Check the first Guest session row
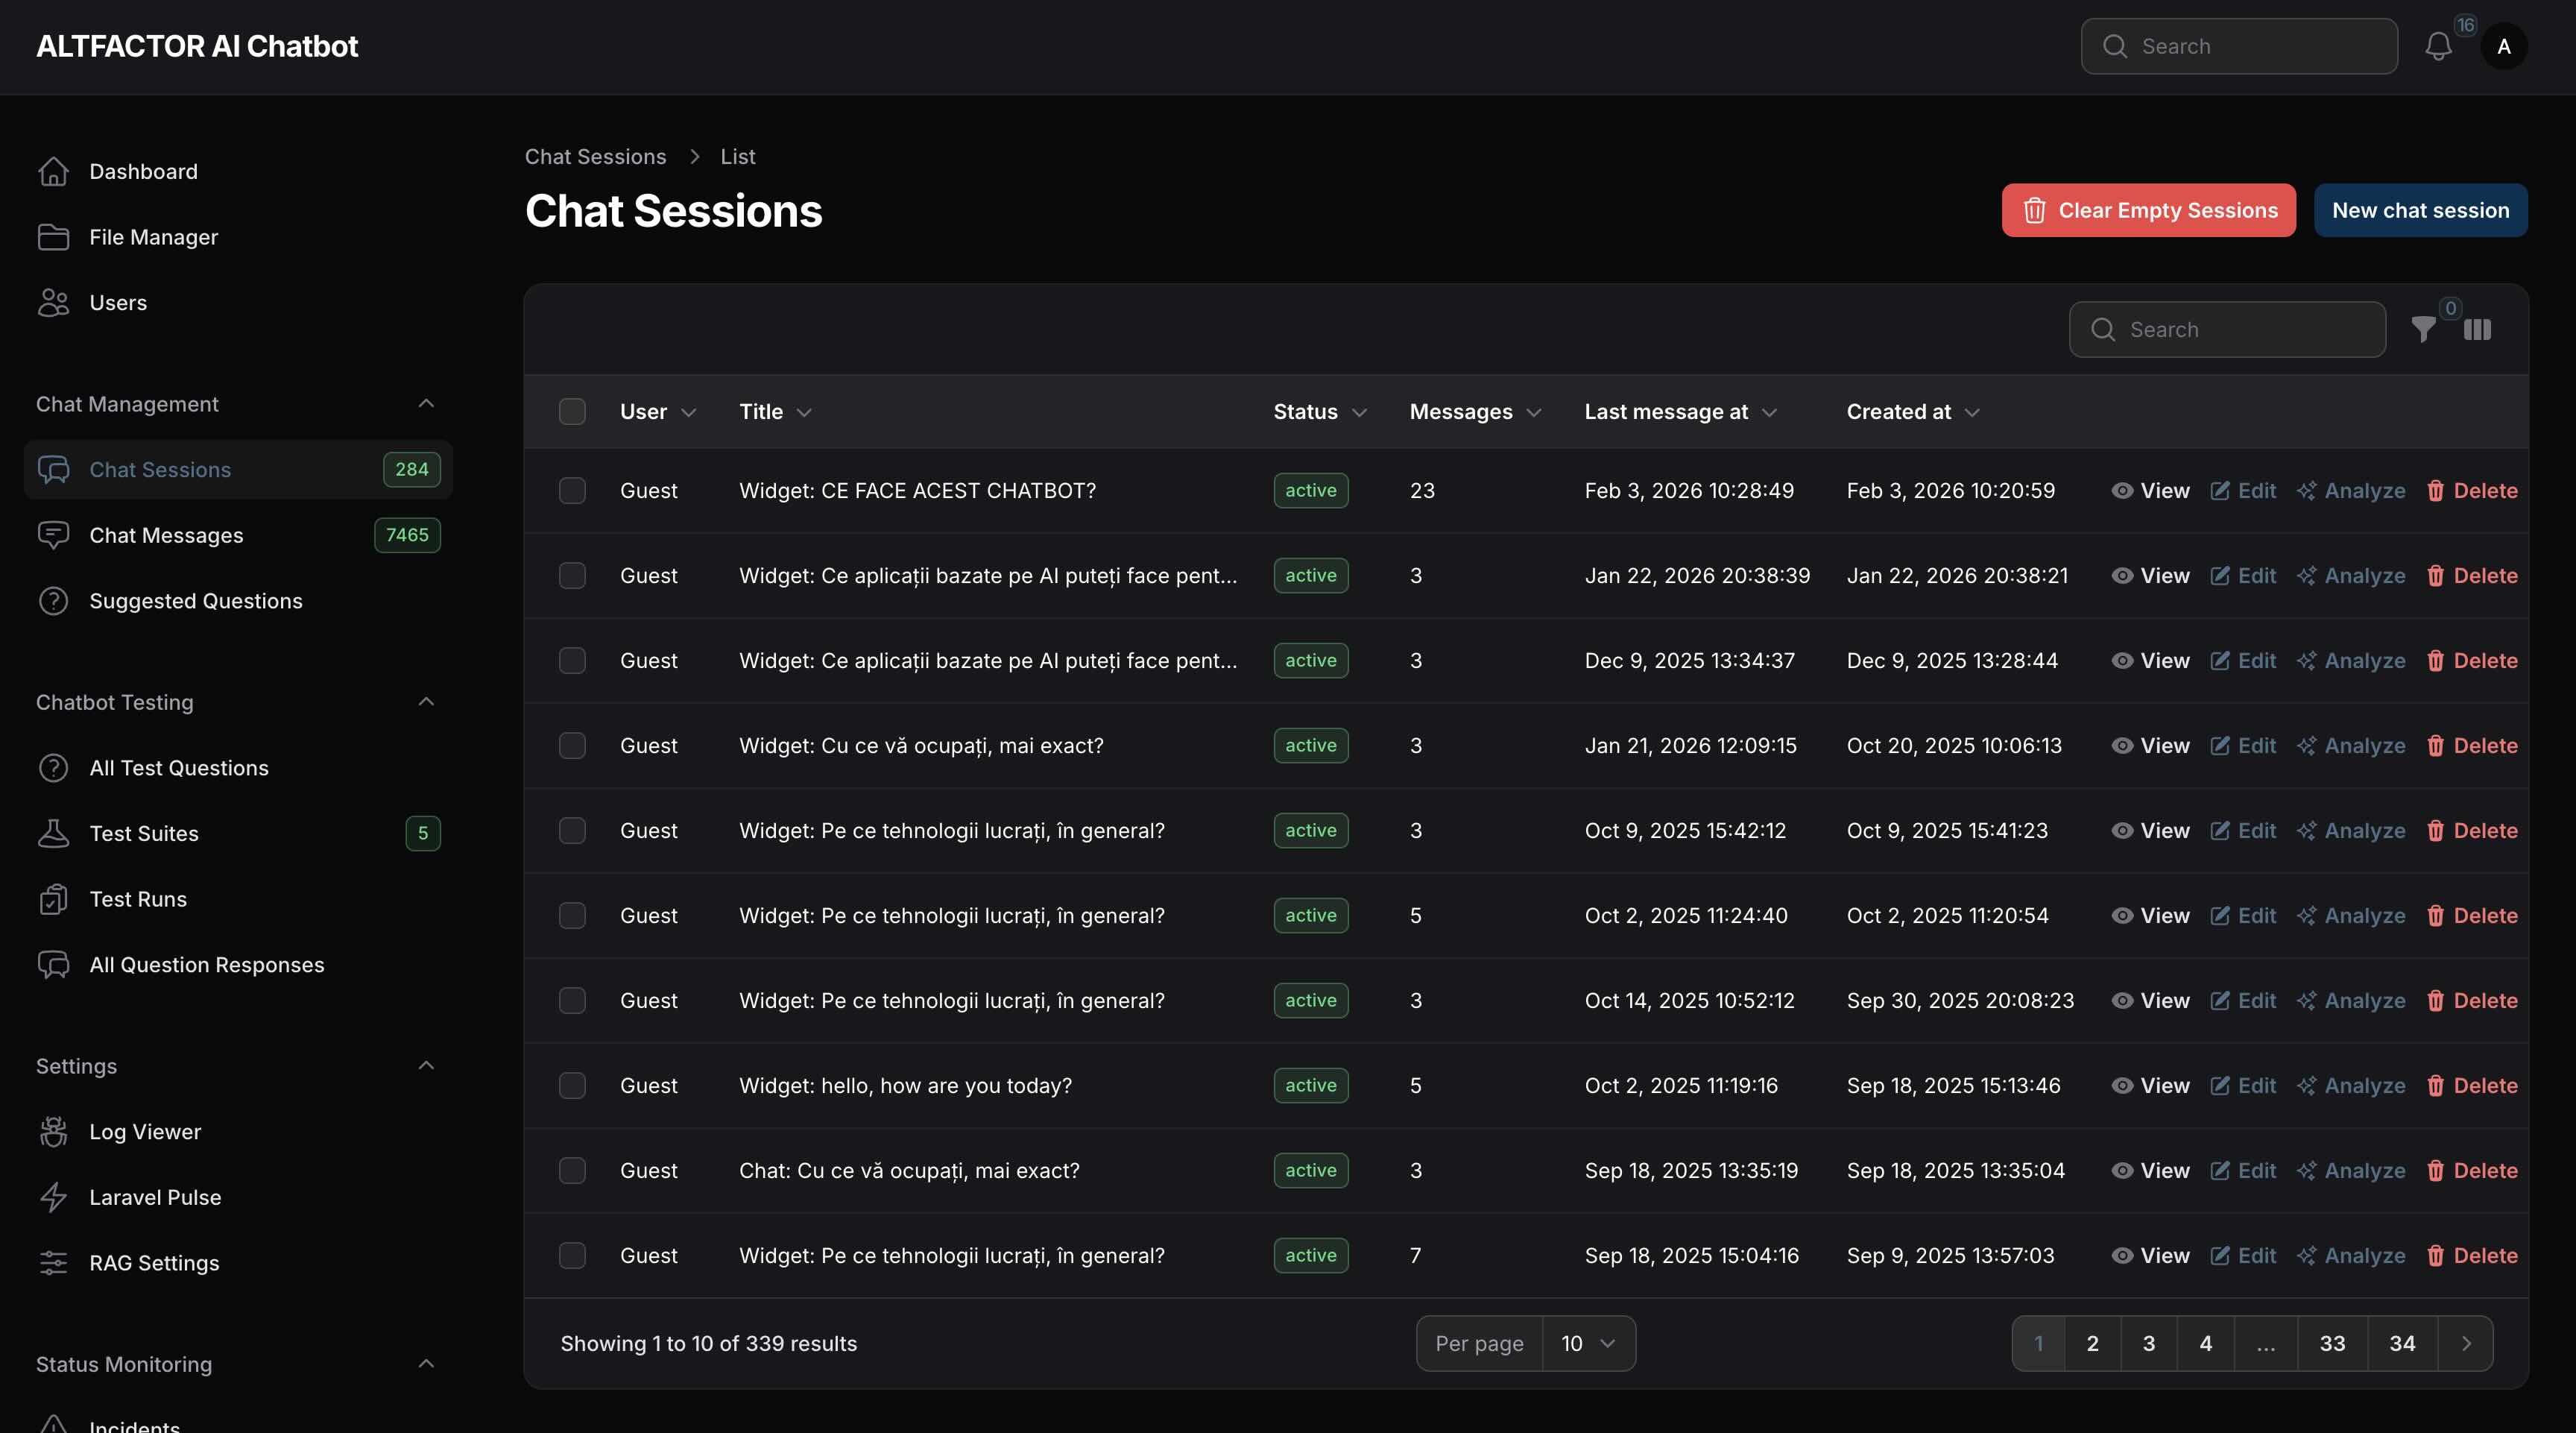Viewport: 2576px width, 1433px height. [573, 490]
